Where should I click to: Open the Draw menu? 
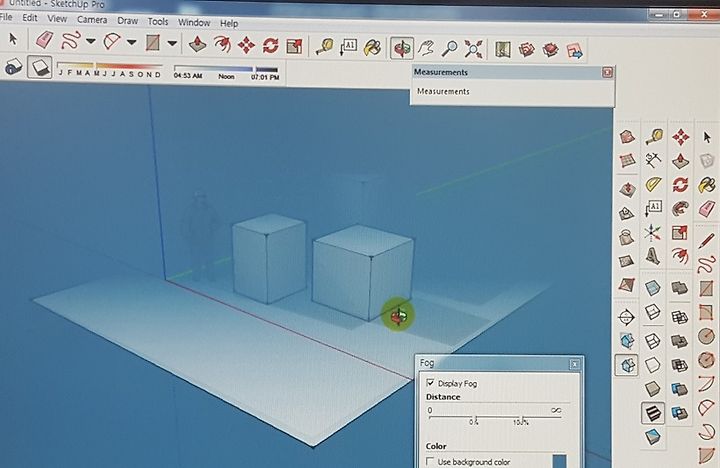127,21
